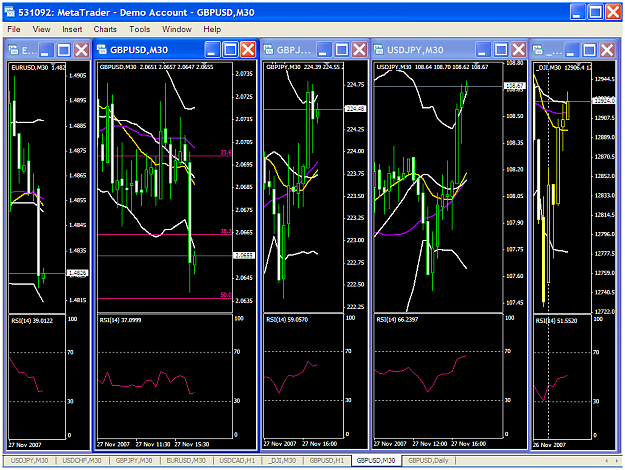The width and height of the screenshot is (625, 470).
Task: Close the USDJPY,M30 chart window
Action: pyautogui.click(x=519, y=49)
